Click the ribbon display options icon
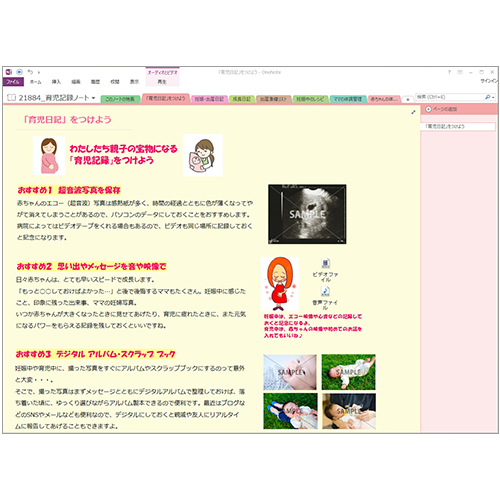Image resolution: width=500 pixels, height=500 pixels. (x=460, y=72)
